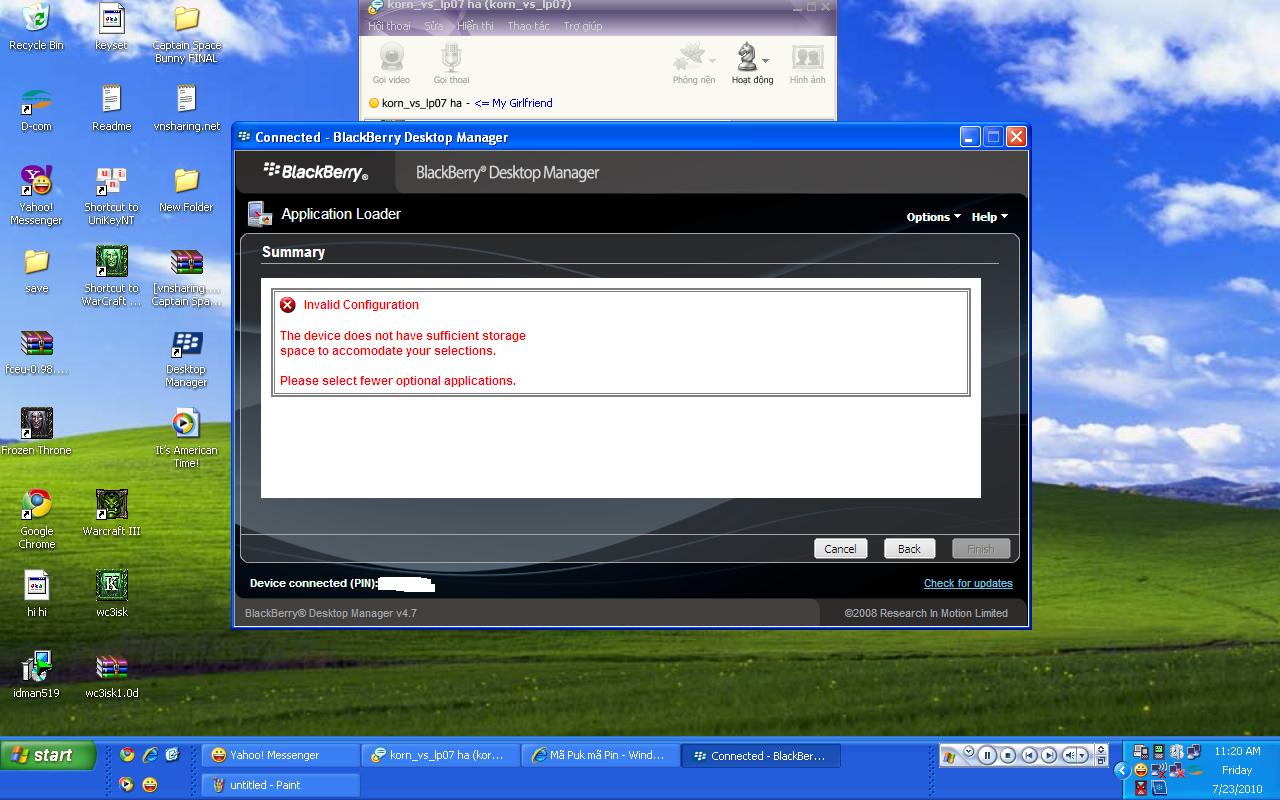Open the Windows start menu
The width and height of the screenshot is (1280, 800).
tap(48, 755)
